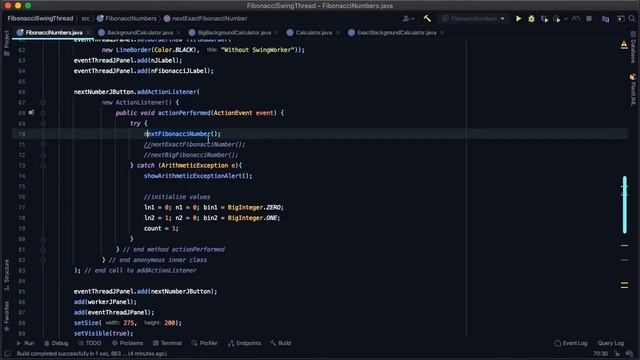The image size is (640, 360).
Task: Open the Endpoints tool window
Action: pos(245,343)
